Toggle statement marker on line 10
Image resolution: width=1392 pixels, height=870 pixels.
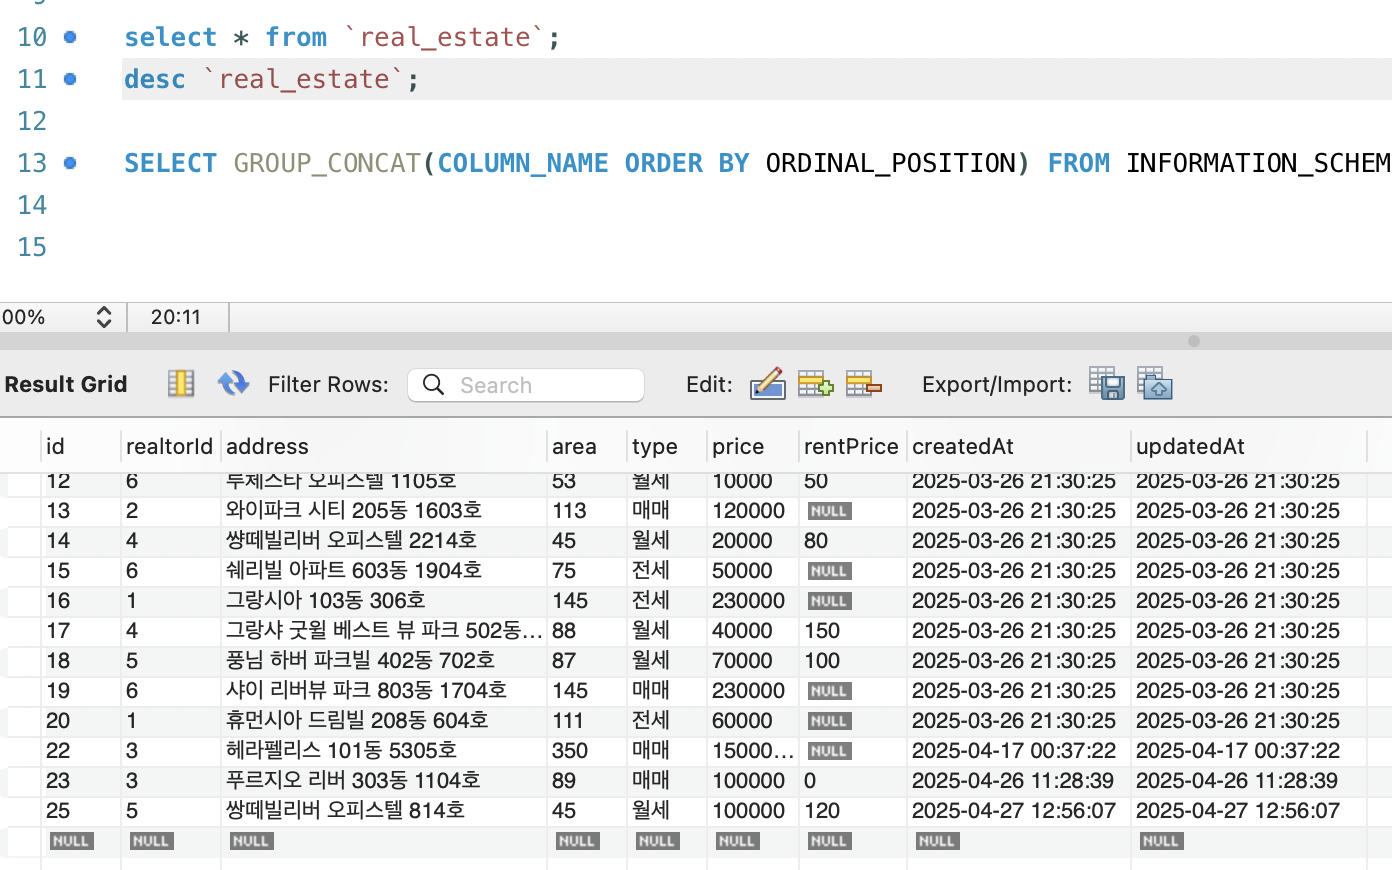click(x=70, y=37)
